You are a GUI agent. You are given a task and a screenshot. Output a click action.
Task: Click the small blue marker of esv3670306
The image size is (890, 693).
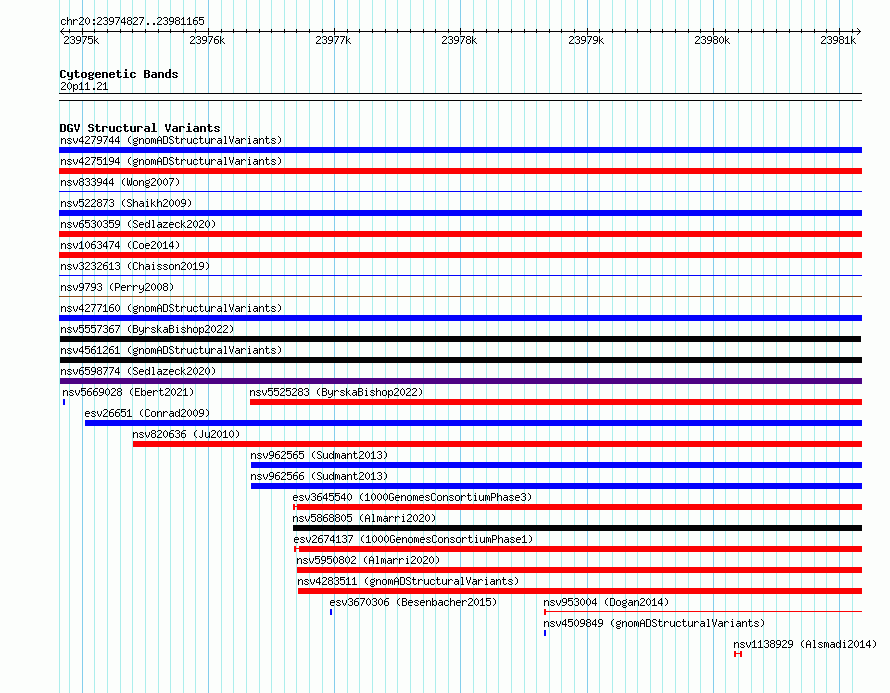tap(331, 612)
